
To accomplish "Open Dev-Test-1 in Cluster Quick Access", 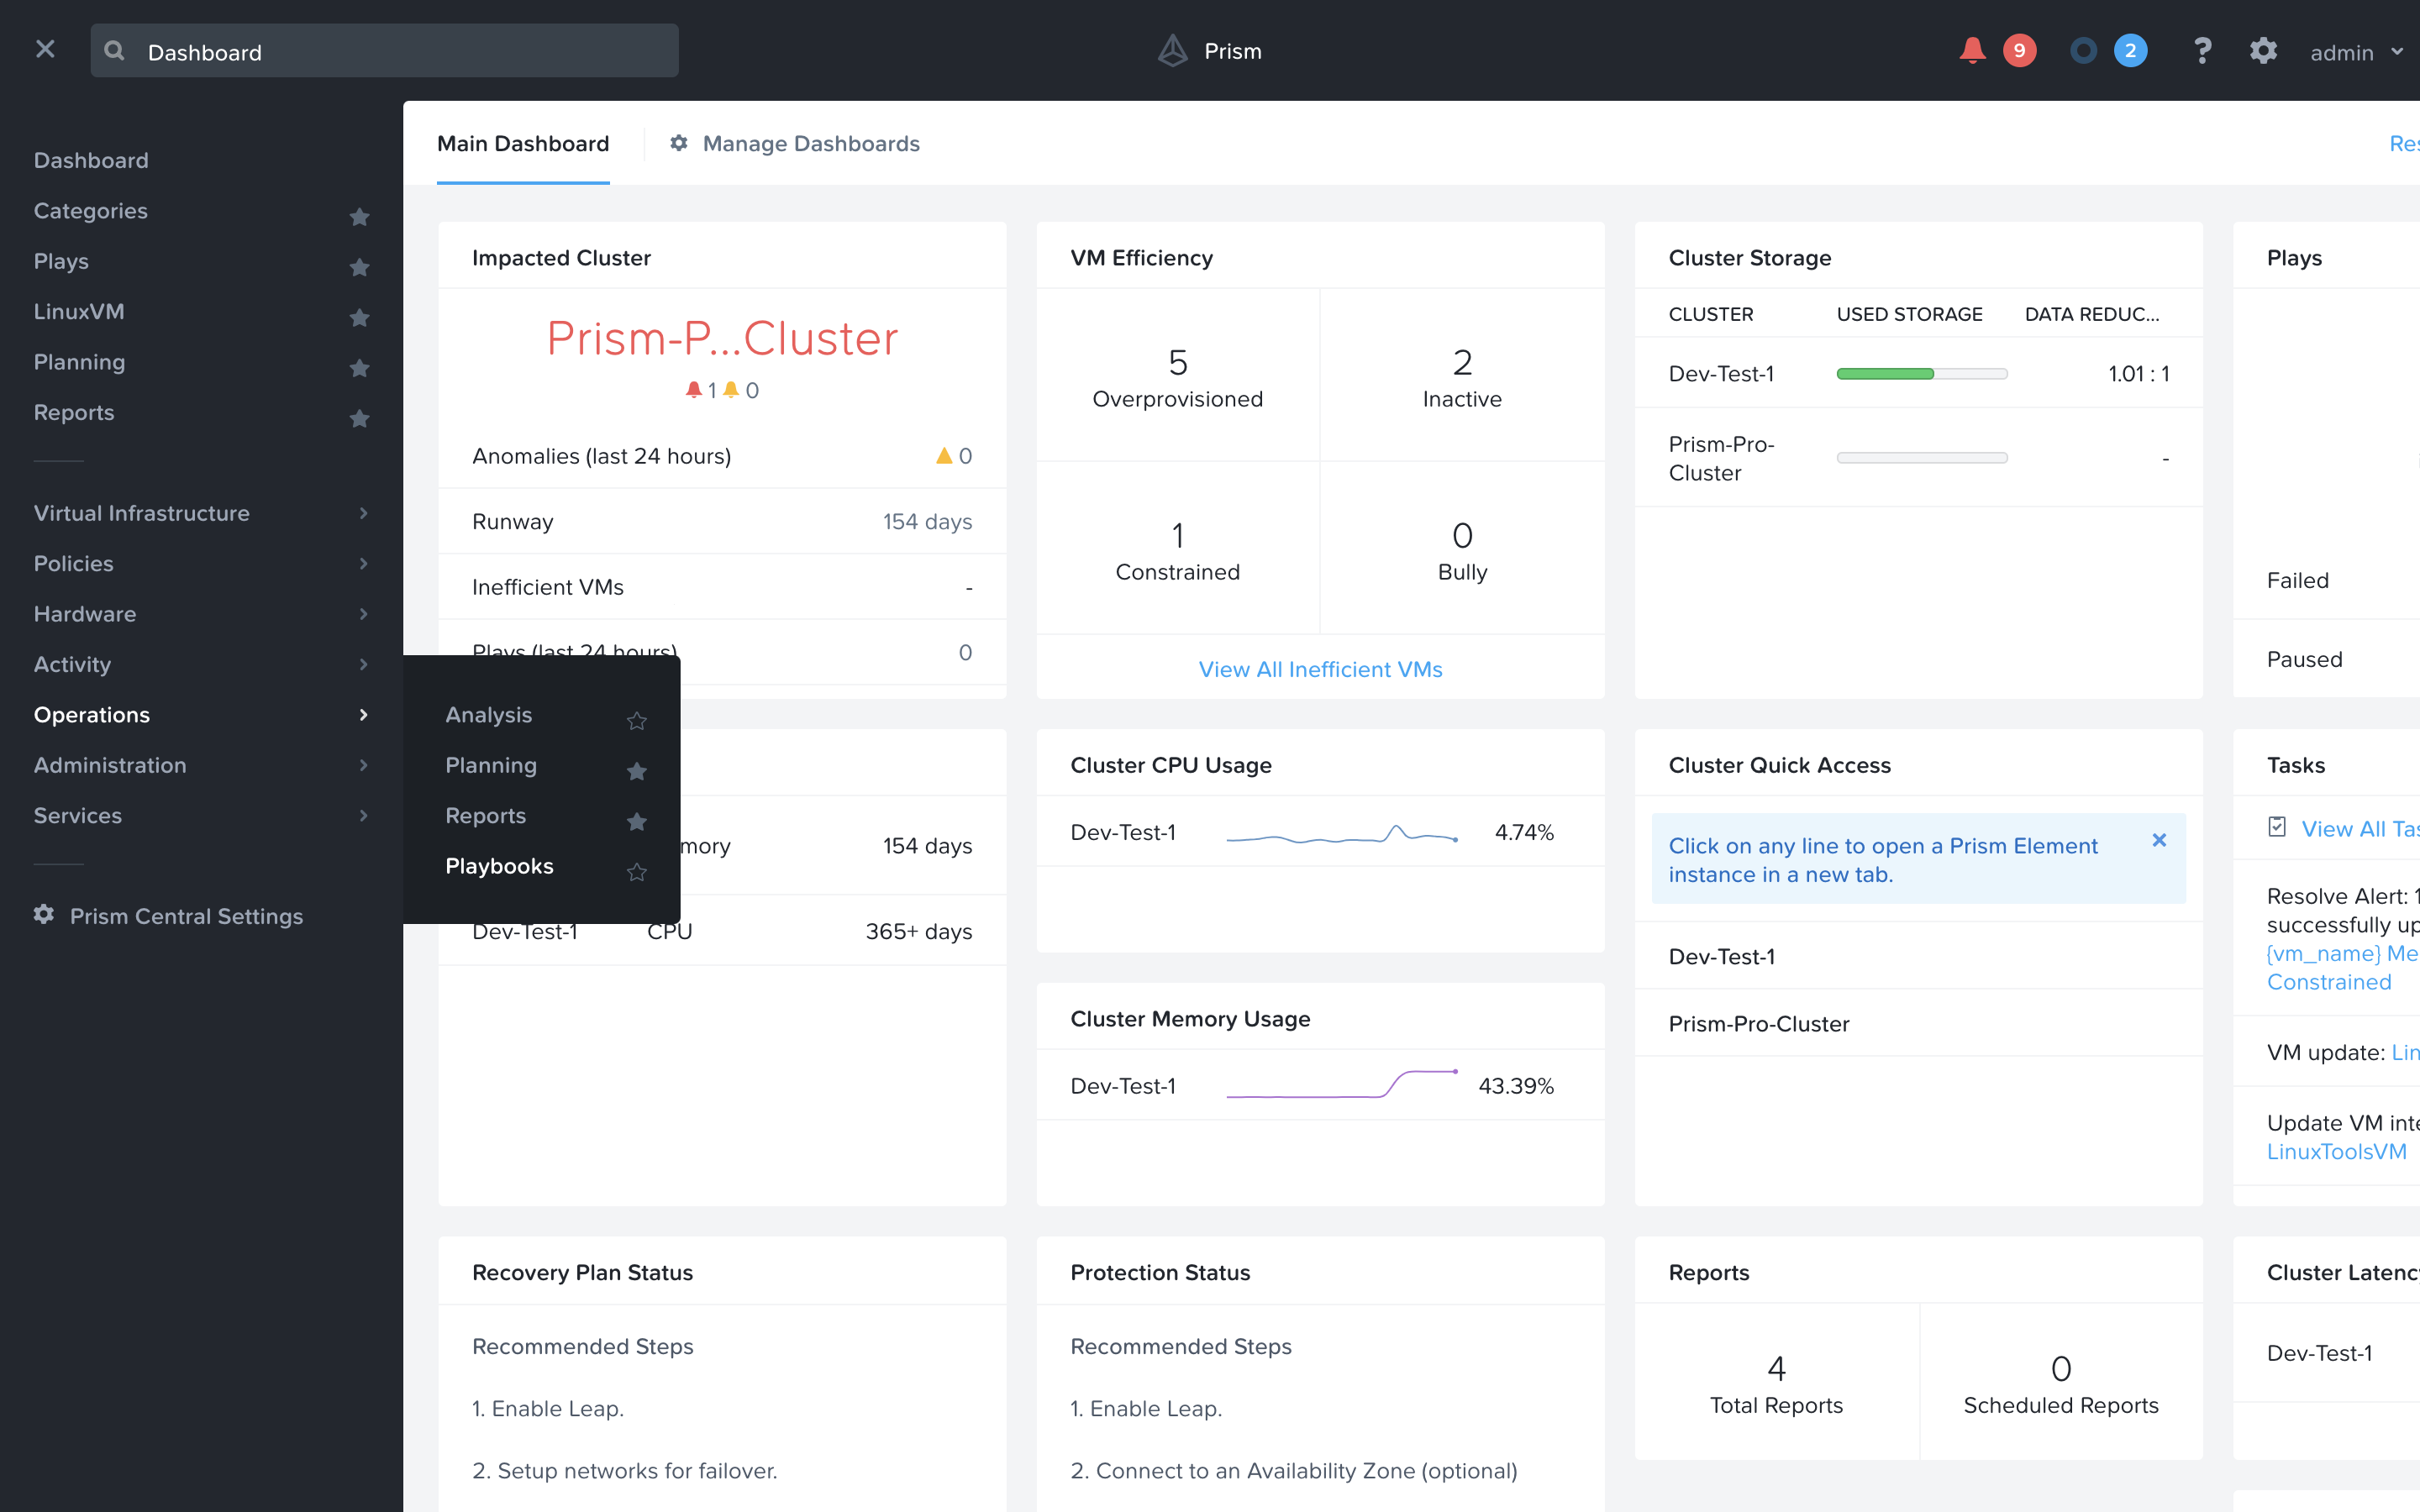I will click(x=1918, y=956).
